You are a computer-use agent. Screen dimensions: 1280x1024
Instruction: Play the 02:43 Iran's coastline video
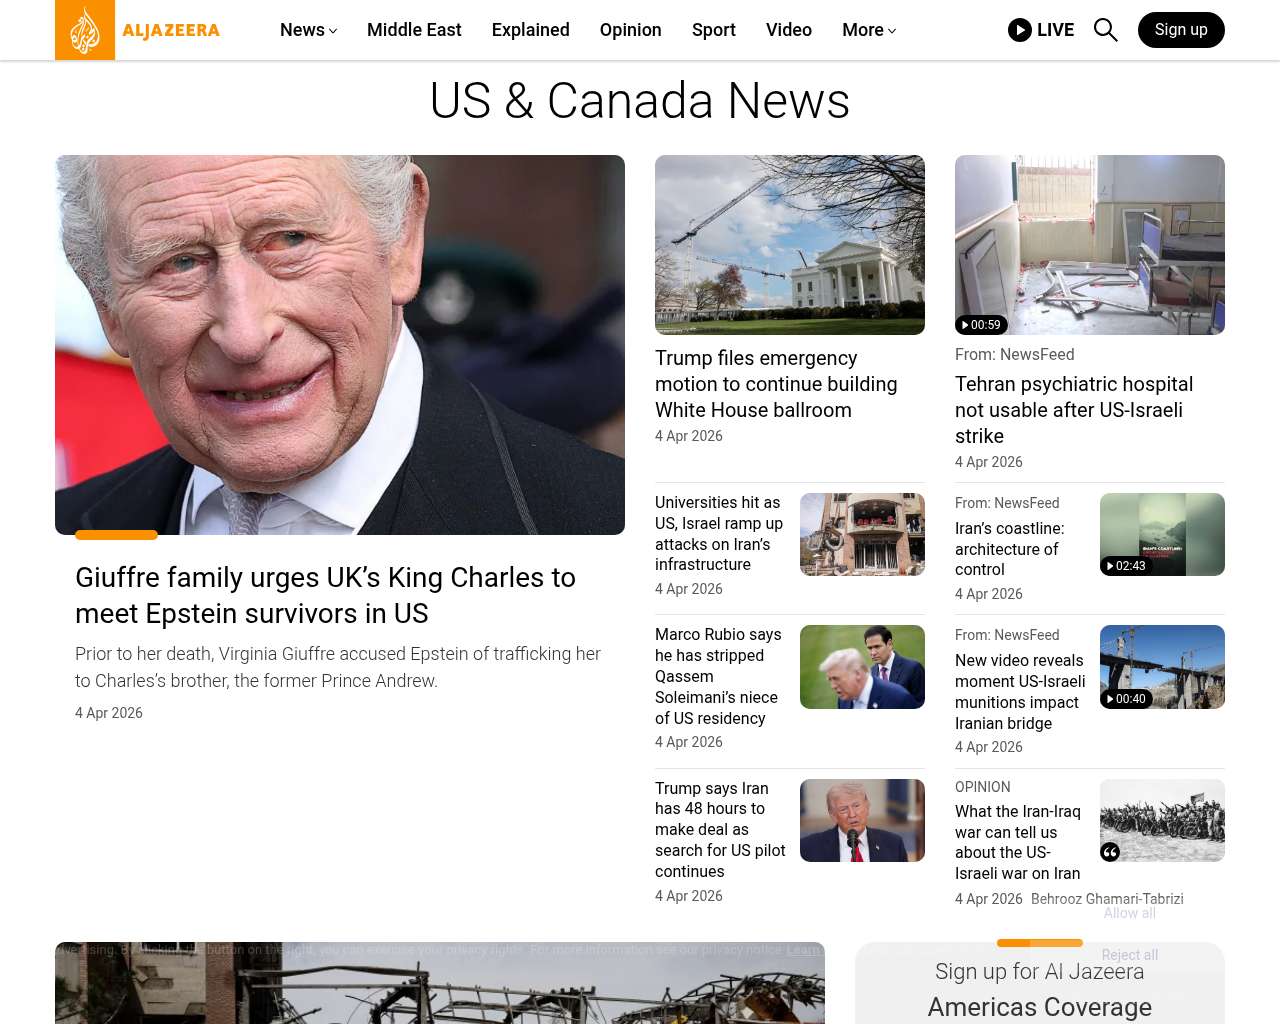pos(1125,566)
